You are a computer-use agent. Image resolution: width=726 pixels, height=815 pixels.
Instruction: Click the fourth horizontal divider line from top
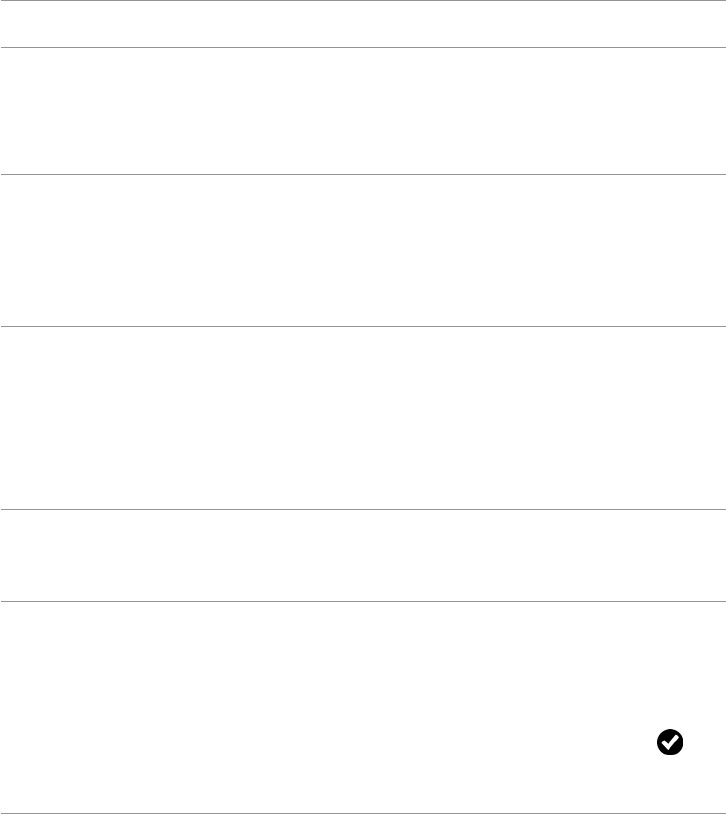coord(362,326)
